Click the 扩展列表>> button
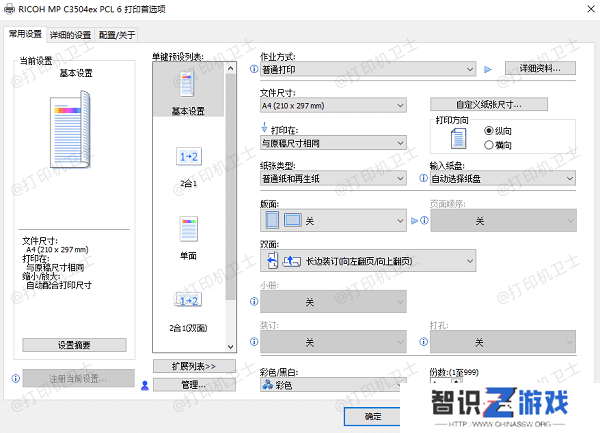Screen dimensions: 600x433 point(194,366)
